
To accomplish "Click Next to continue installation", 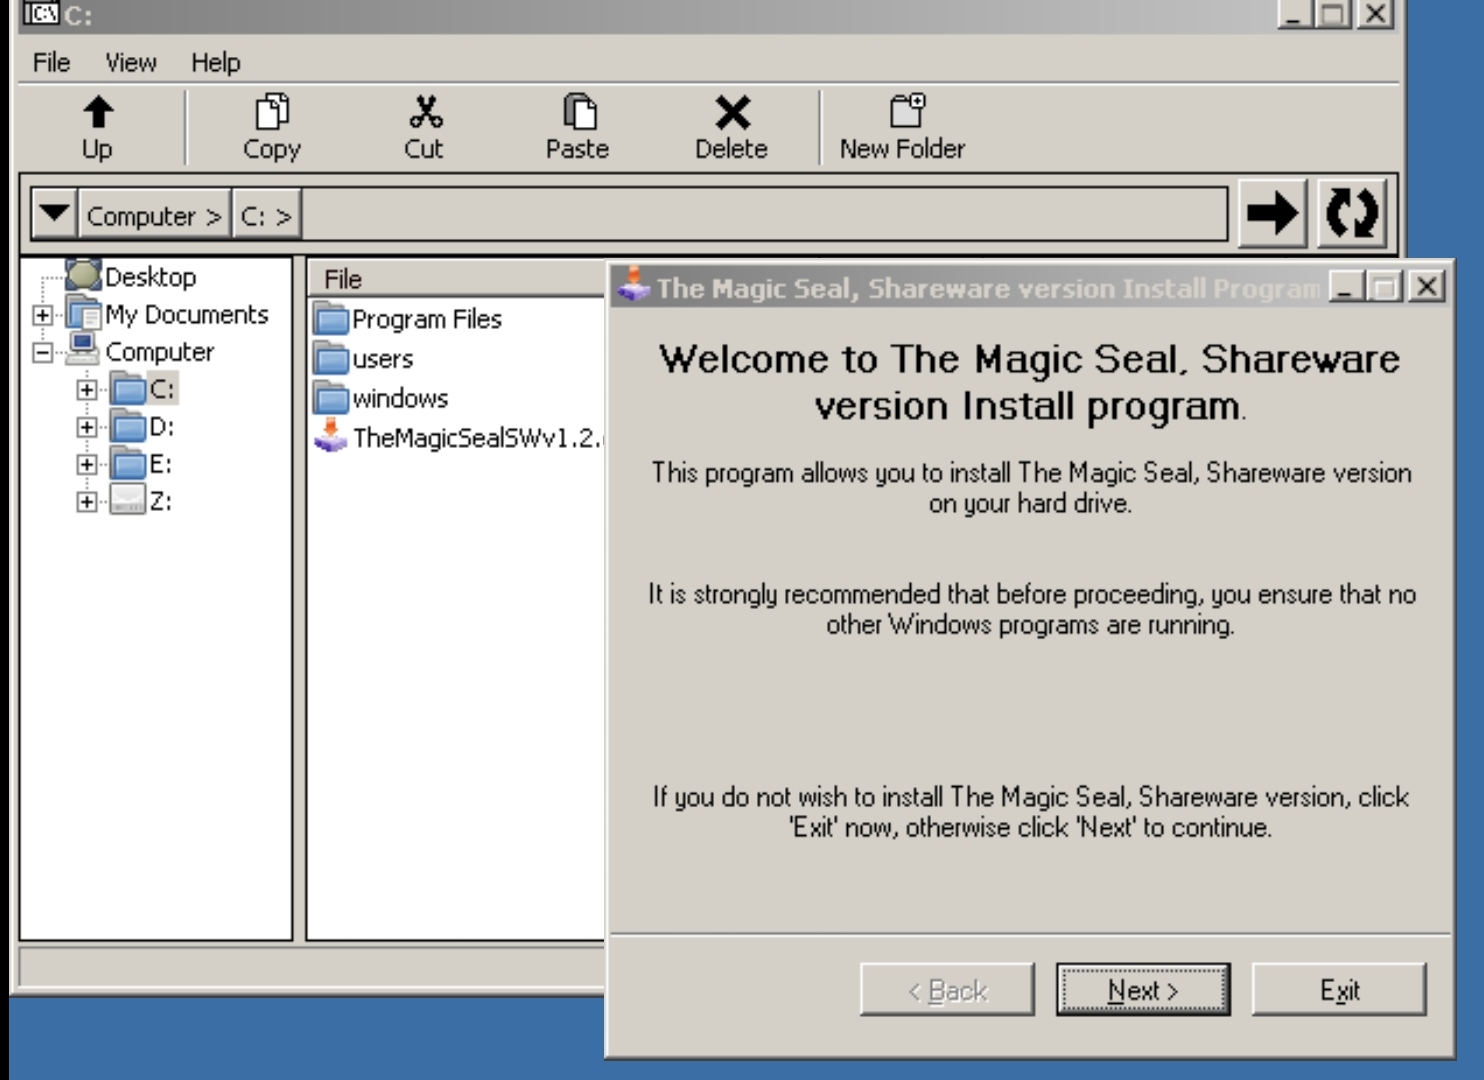I will 1143,990.
